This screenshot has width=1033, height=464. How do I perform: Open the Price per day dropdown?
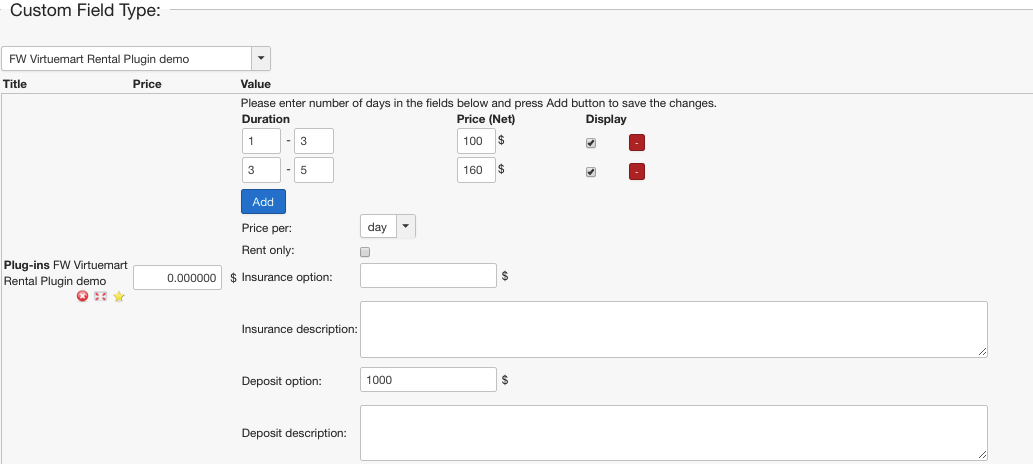tap(387, 227)
